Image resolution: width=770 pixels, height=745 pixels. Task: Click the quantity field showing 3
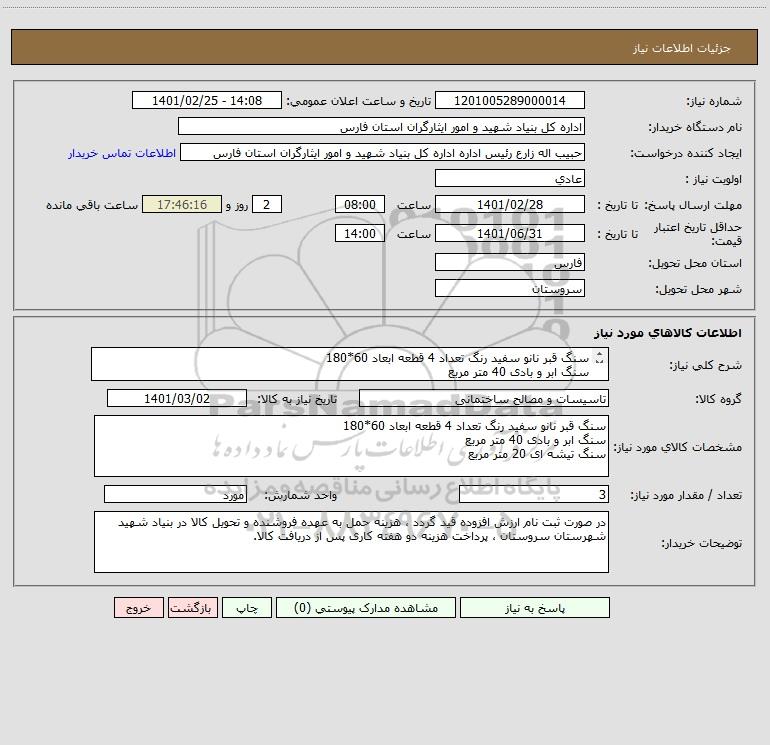coord(534,494)
